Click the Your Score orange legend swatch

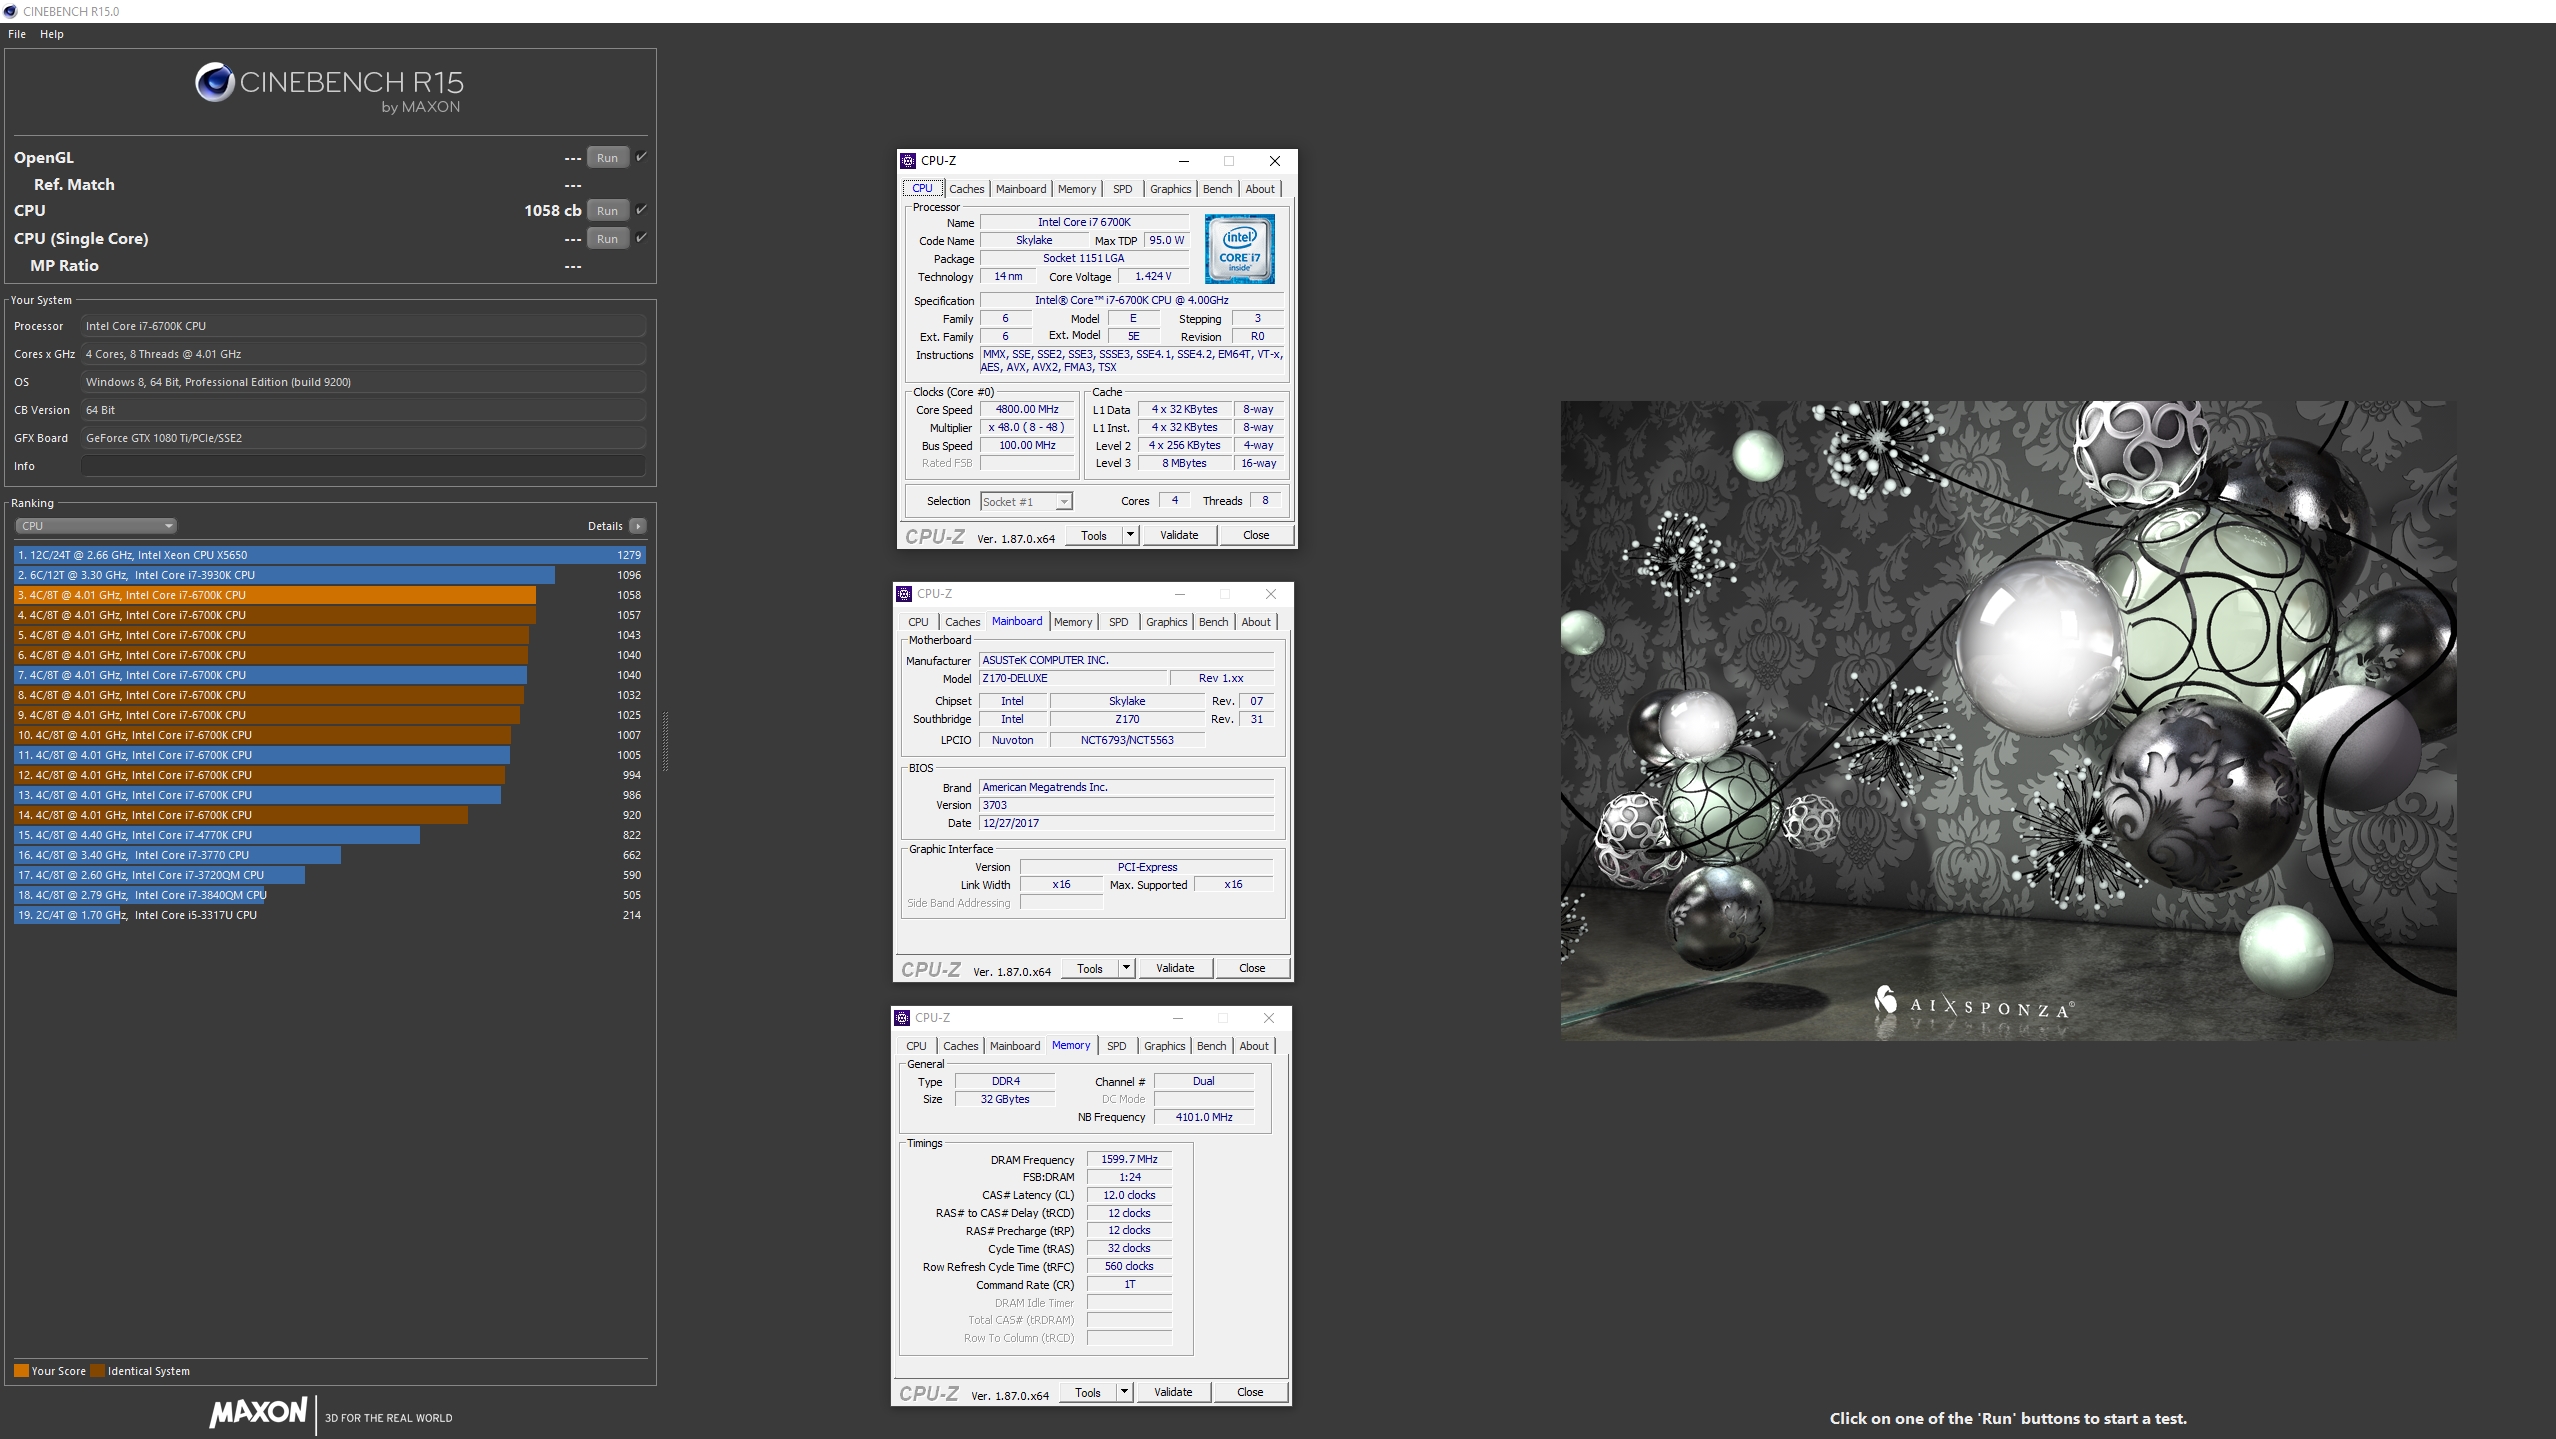coord(21,1371)
